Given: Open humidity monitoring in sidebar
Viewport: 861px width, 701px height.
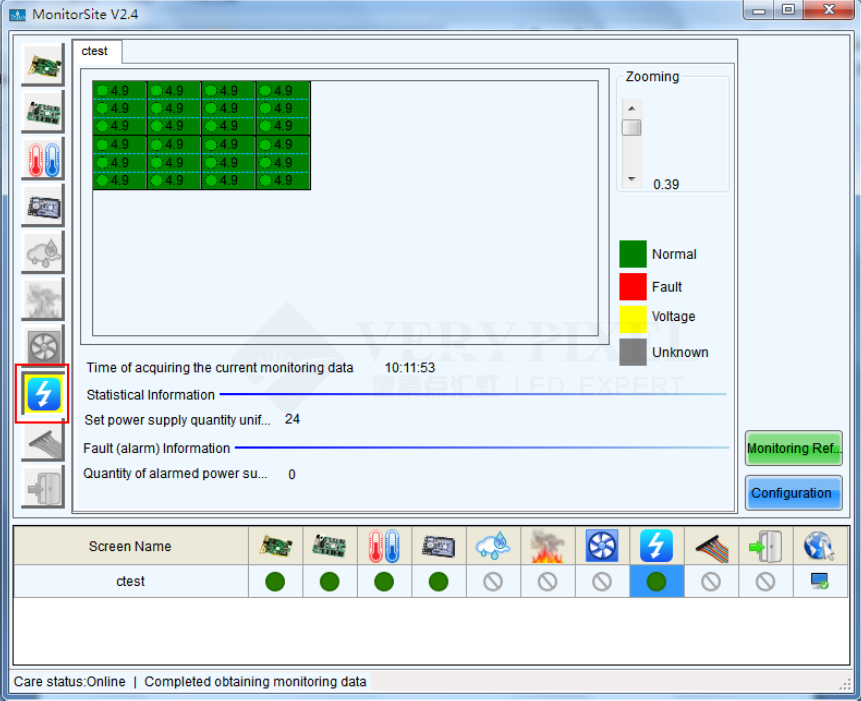Looking at the screenshot, I should click(x=43, y=253).
